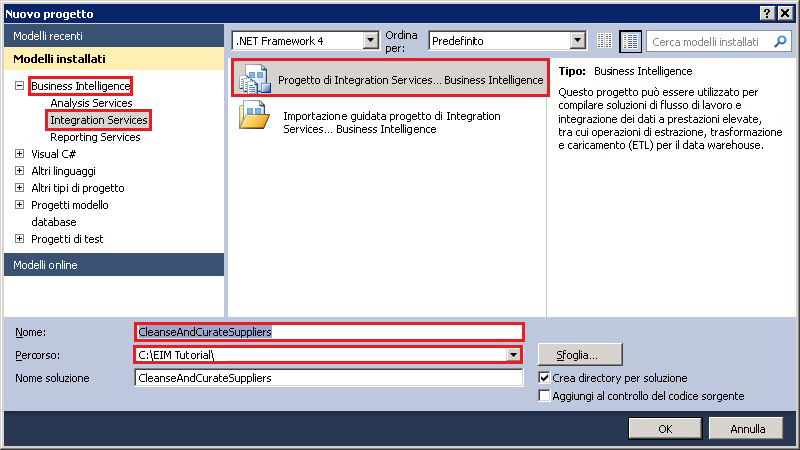The height and width of the screenshot is (450, 800).
Task: Expand the Altri linguaggi node
Action: [x=19, y=170]
